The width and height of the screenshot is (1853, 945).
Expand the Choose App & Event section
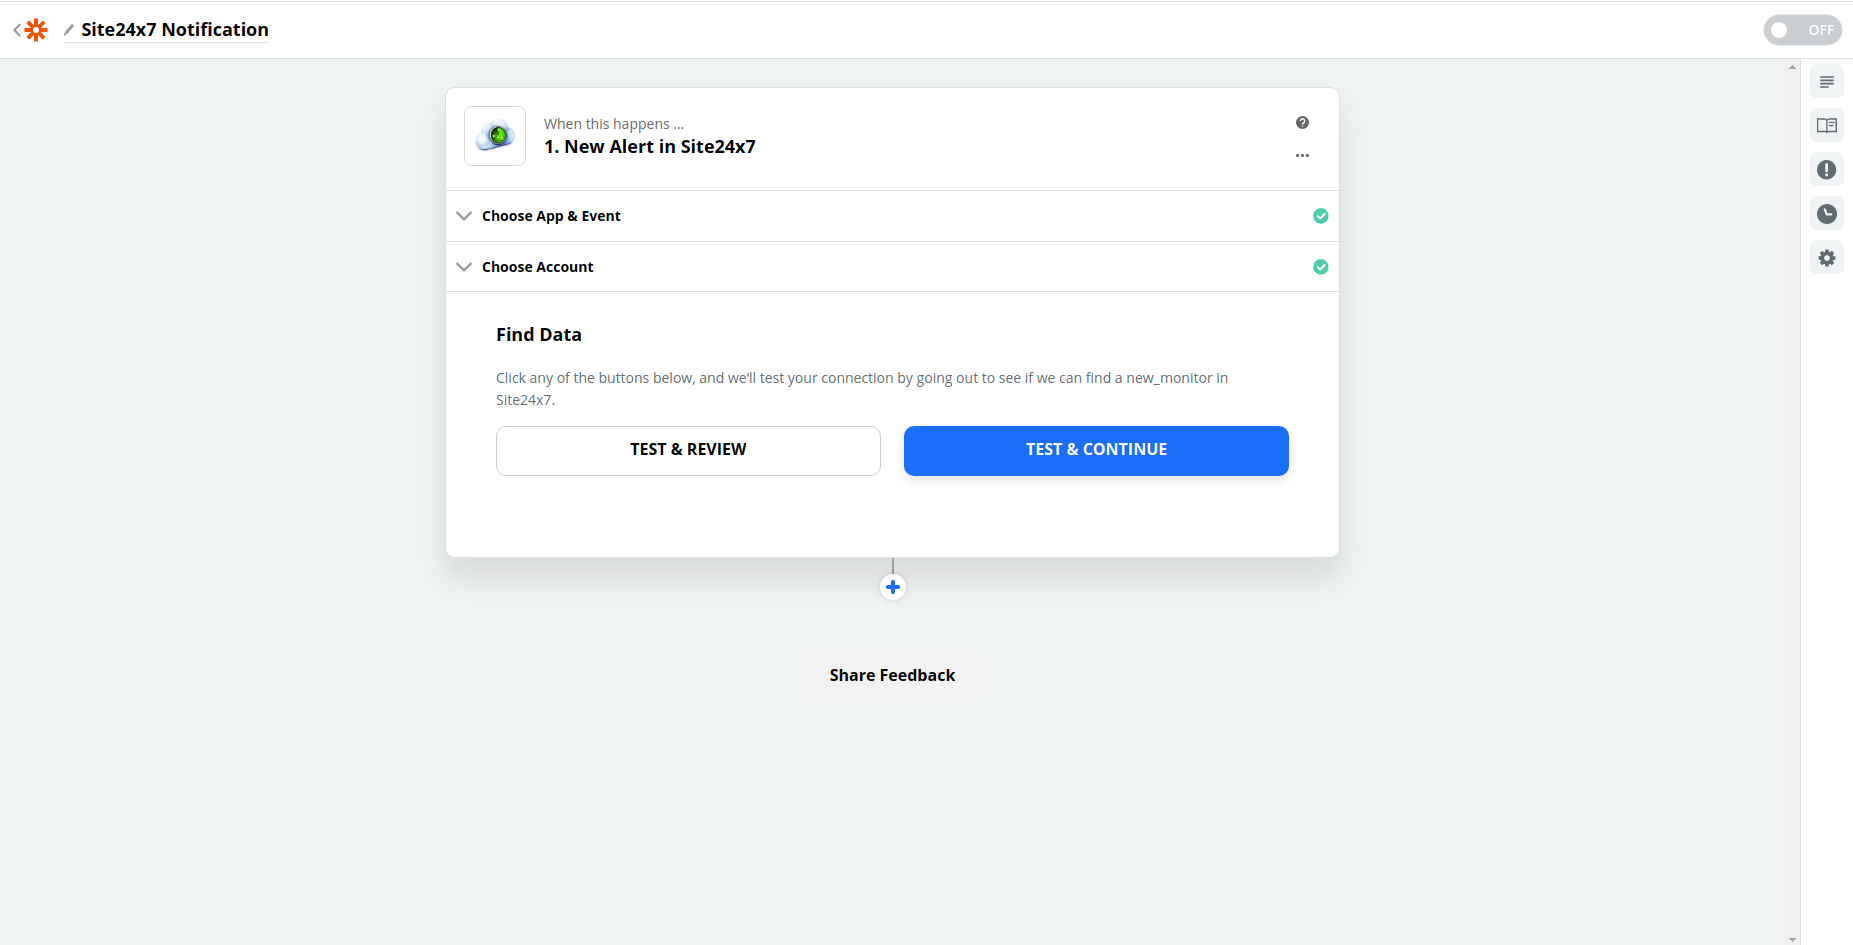[x=551, y=216]
